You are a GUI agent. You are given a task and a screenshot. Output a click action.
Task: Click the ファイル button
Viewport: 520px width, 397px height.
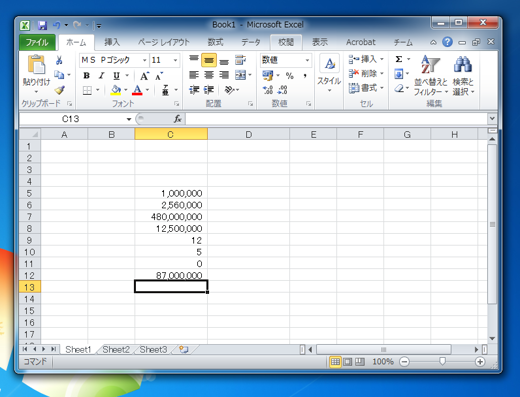(x=37, y=42)
